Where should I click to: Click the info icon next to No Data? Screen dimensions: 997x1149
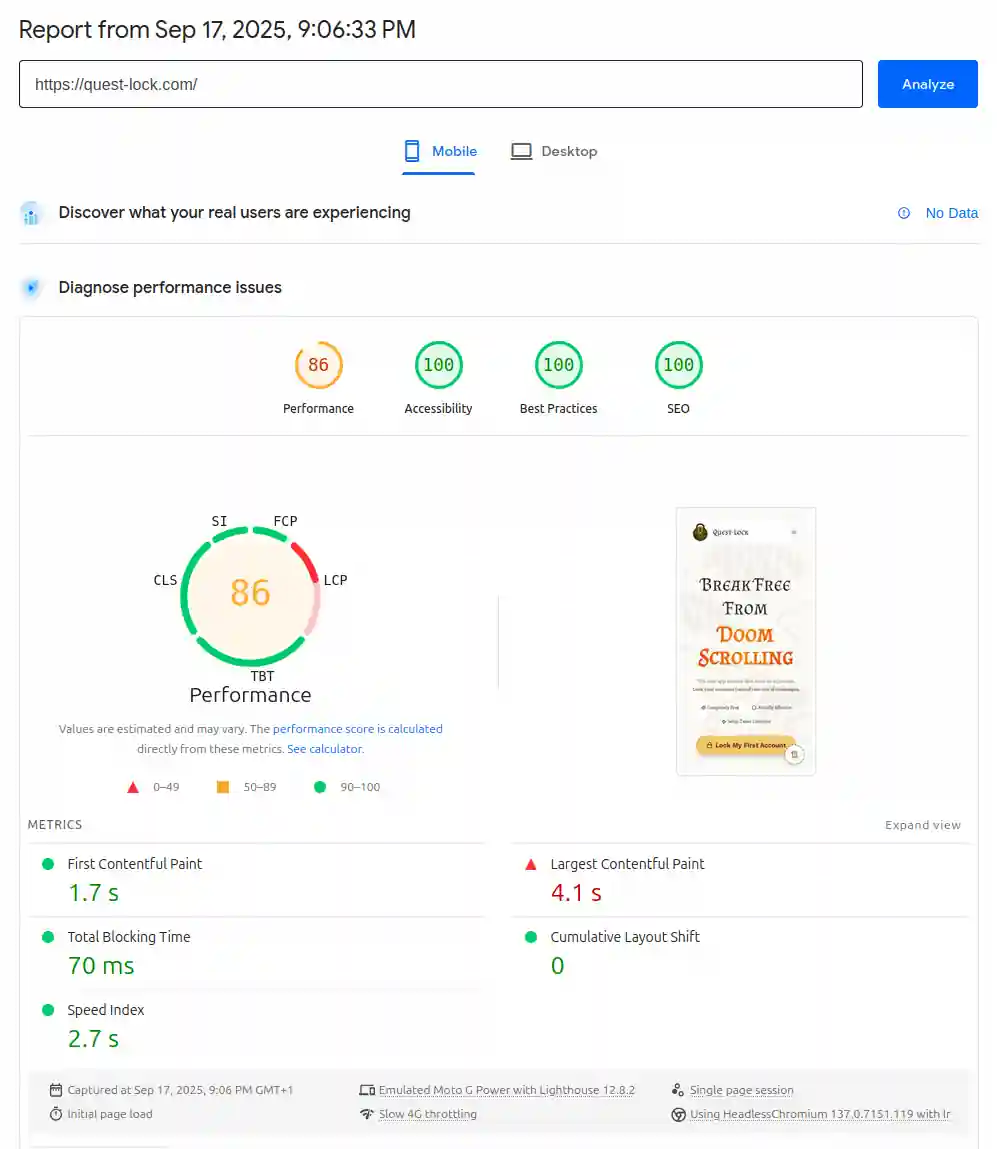pyautogui.click(x=903, y=213)
